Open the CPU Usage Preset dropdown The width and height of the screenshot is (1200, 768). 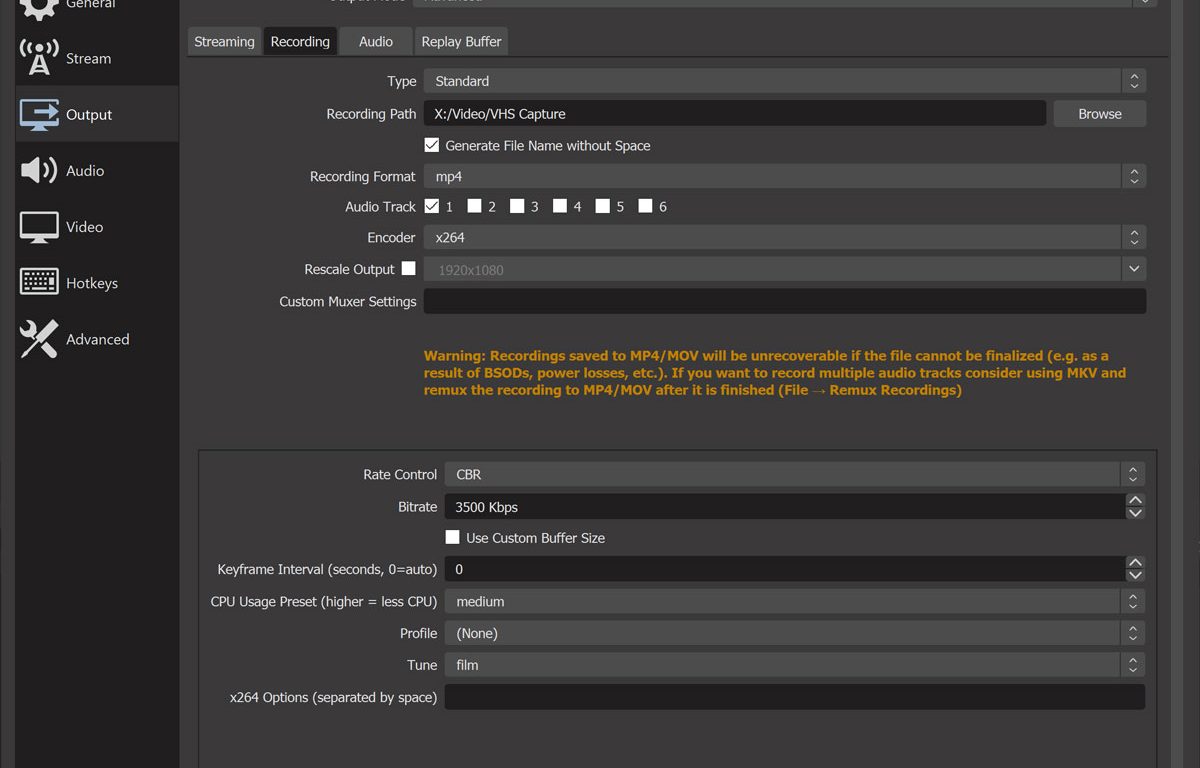point(794,601)
